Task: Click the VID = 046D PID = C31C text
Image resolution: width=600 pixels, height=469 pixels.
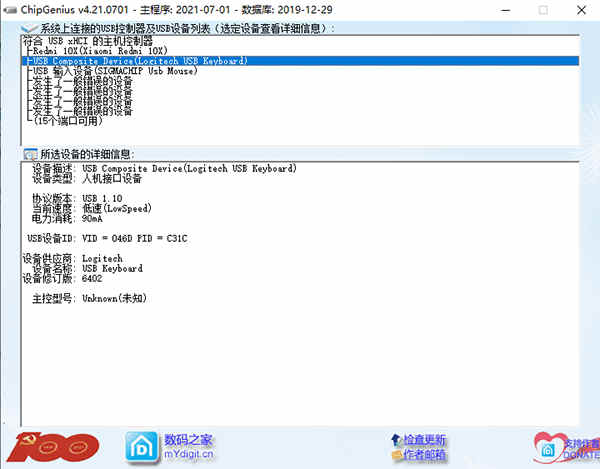Action: [135, 238]
